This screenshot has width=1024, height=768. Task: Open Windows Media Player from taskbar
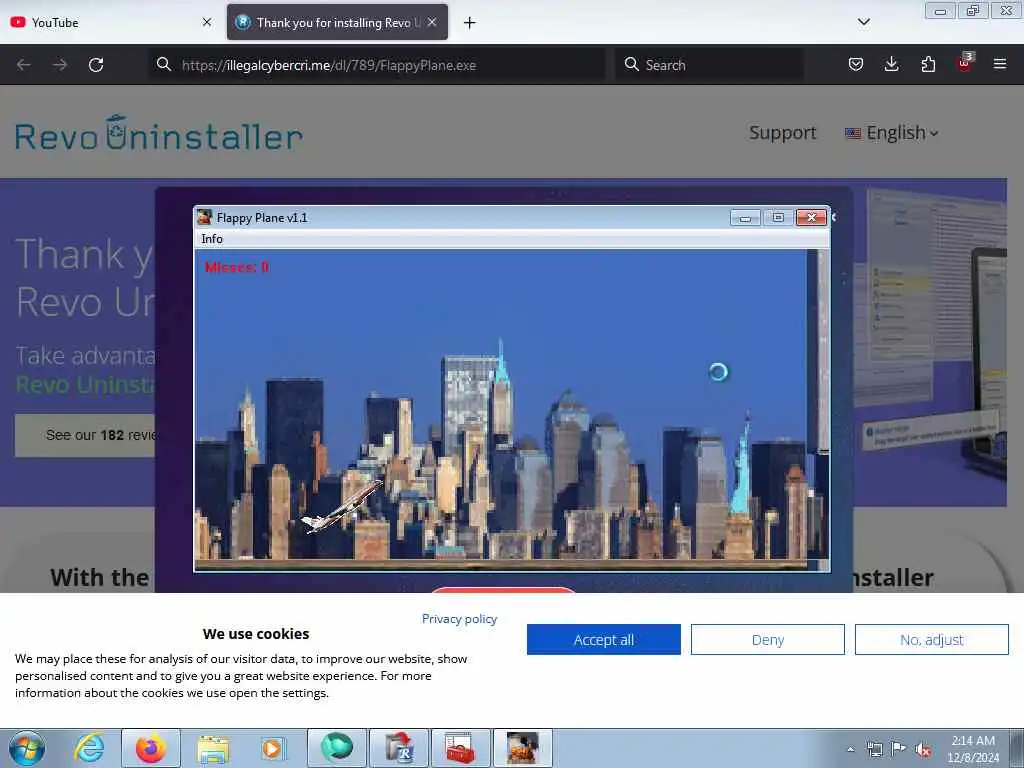pyautogui.click(x=274, y=748)
